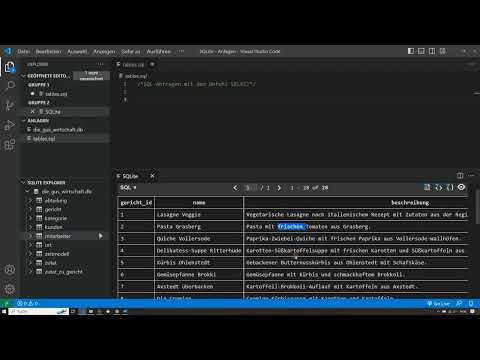Open the Bearbeiten menu

click(49, 51)
